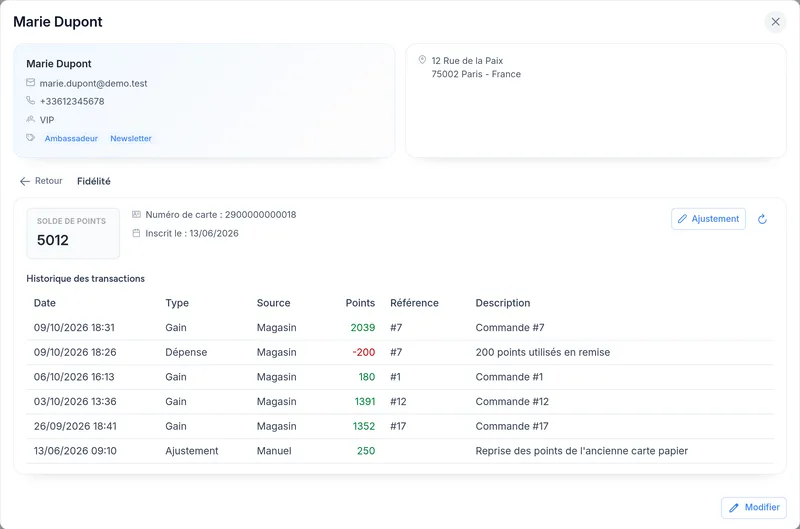Click the refresh loyalty icon
The image size is (800, 529).
pyautogui.click(x=762, y=219)
